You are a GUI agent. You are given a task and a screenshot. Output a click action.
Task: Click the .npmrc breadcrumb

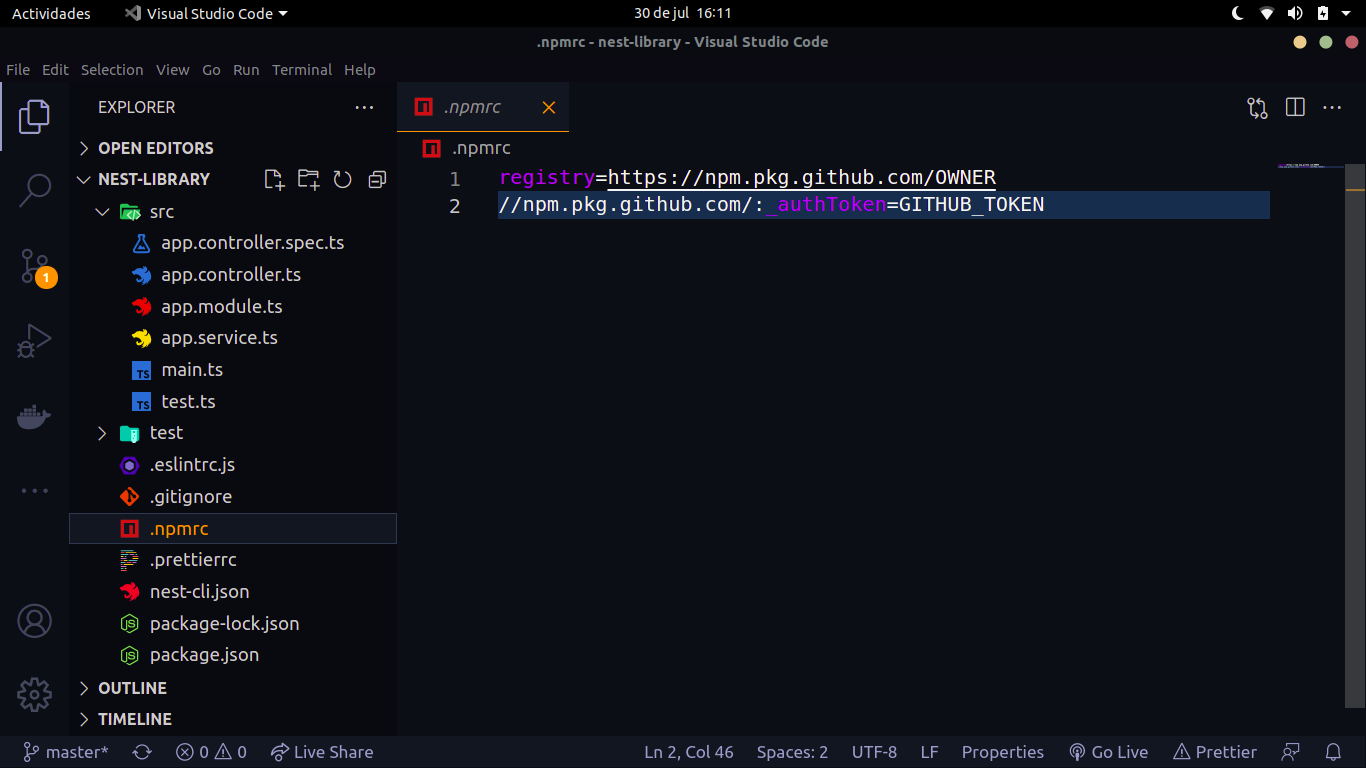pos(467,148)
